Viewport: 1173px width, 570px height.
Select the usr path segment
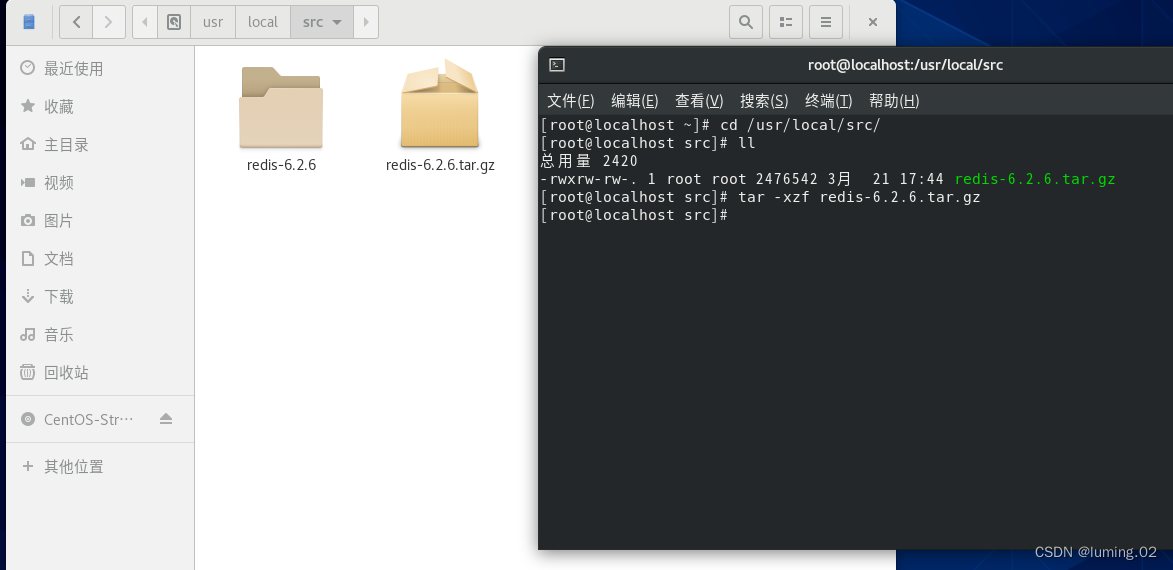click(x=212, y=22)
